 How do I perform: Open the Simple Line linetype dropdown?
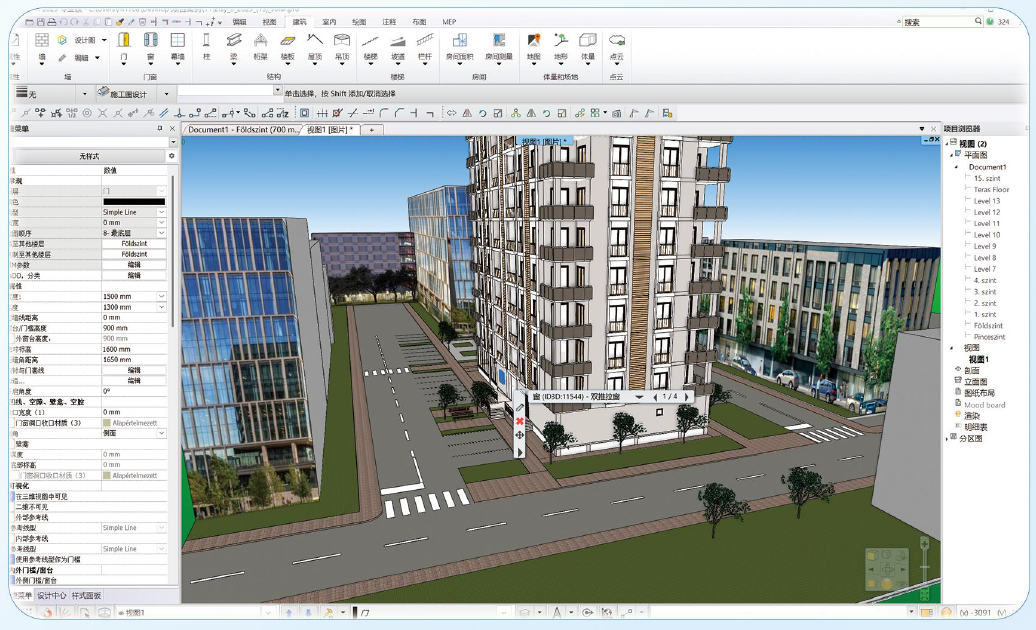[x=161, y=212]
